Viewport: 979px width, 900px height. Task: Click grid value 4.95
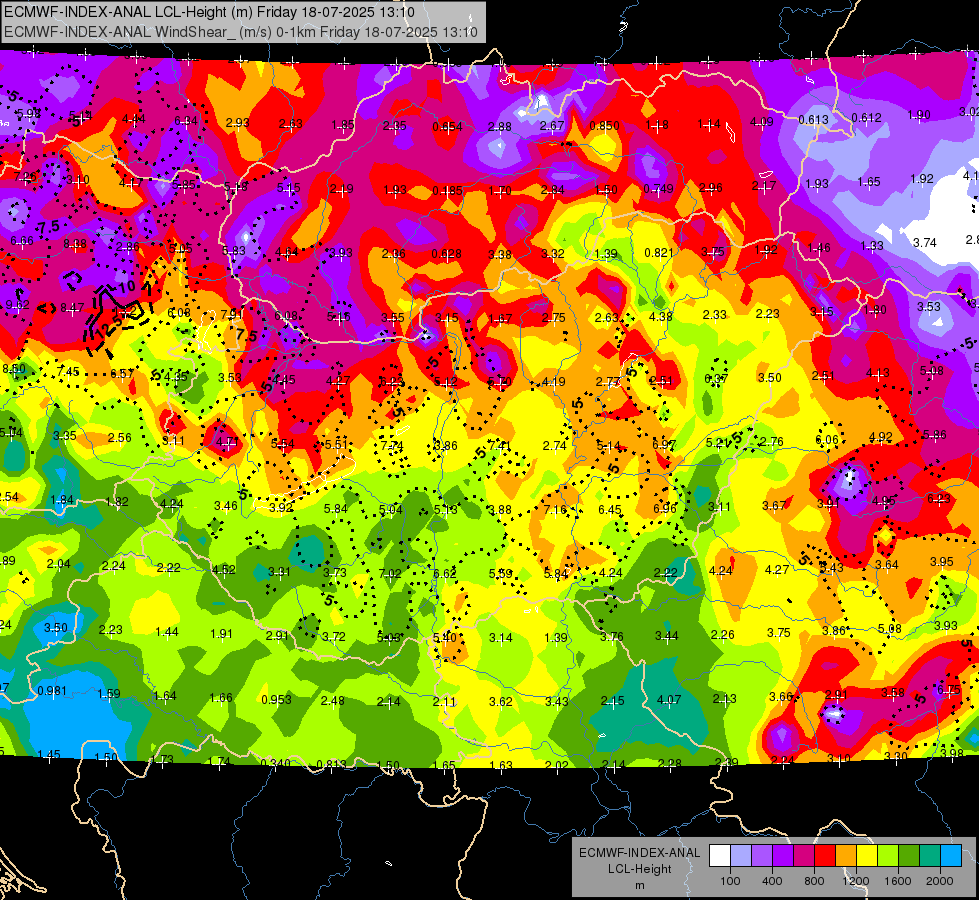(x=883, y=501)
